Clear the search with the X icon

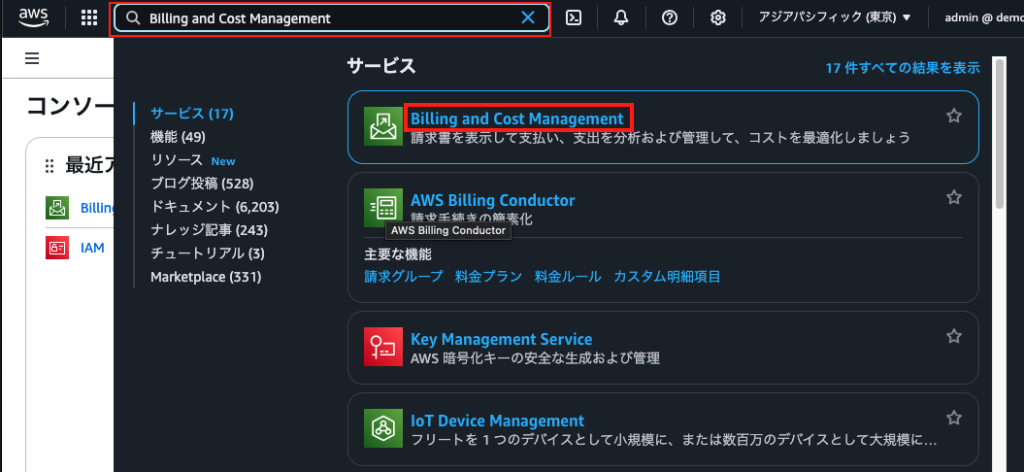pyautogui.click(x=528, y=18)
